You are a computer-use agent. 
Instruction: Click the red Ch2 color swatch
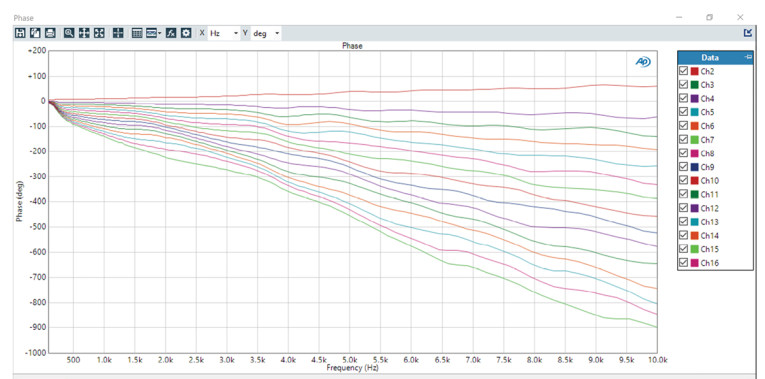coord(695,71)
